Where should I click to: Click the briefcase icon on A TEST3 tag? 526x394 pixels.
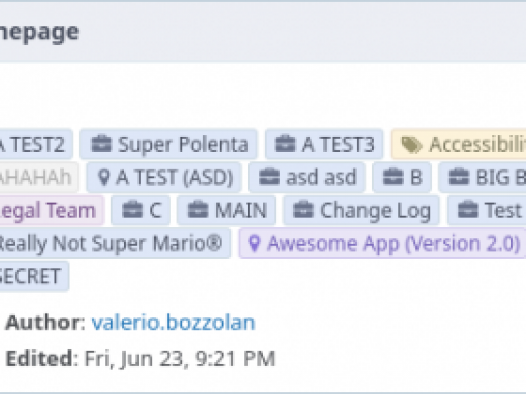click(x=285, y=144)
